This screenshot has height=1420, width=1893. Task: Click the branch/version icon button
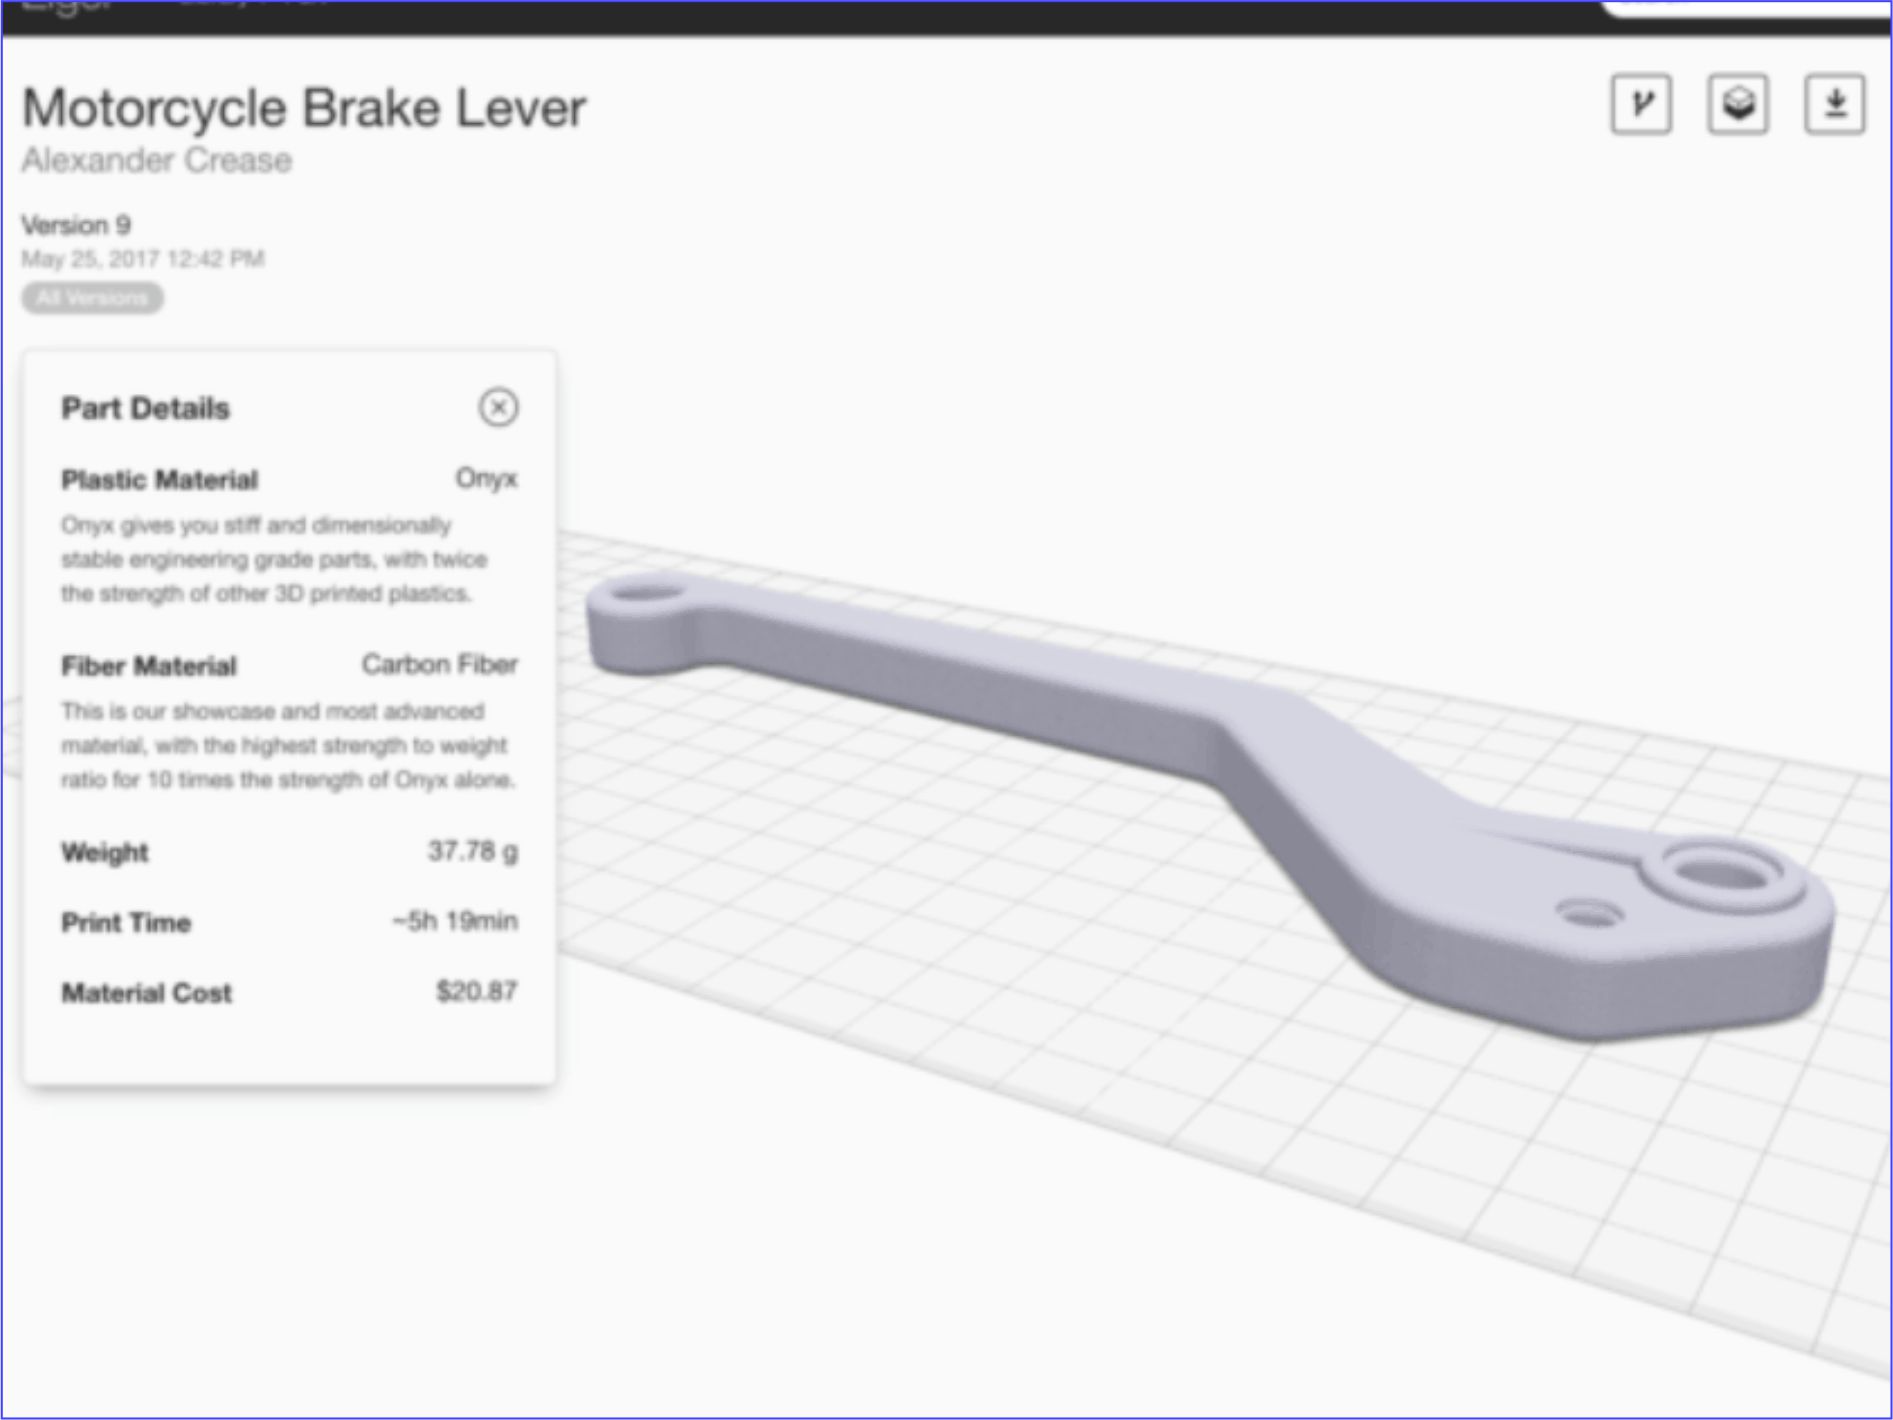click(1640, 104)
